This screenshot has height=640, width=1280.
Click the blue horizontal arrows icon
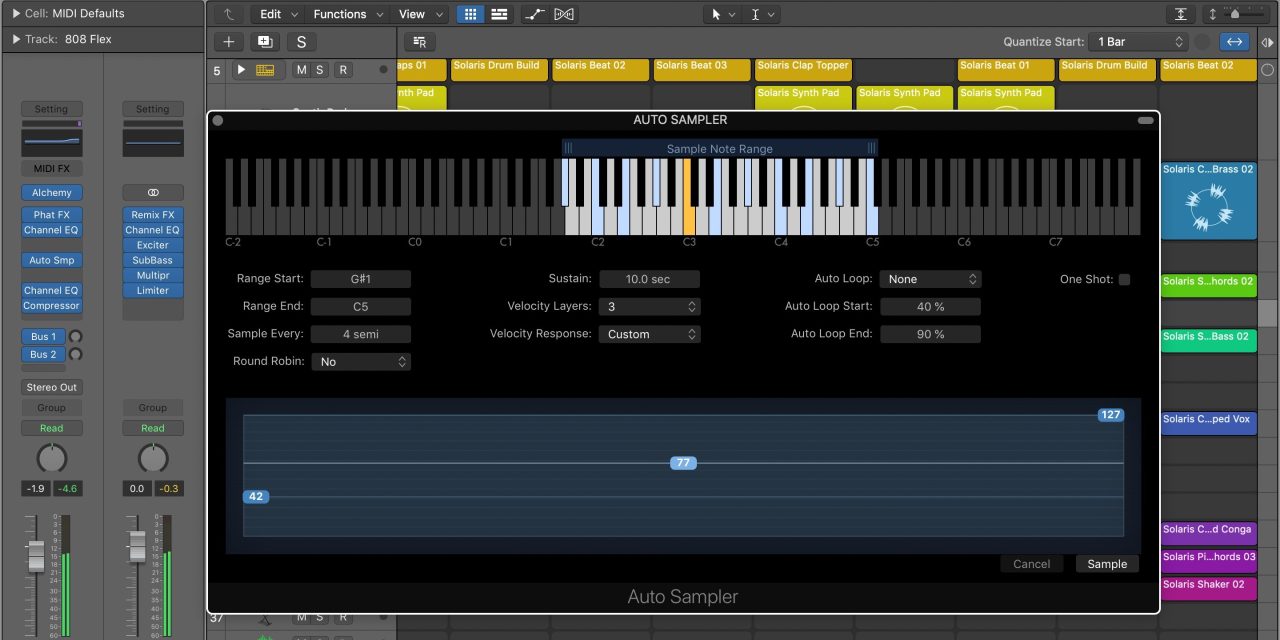(1235, 42)
